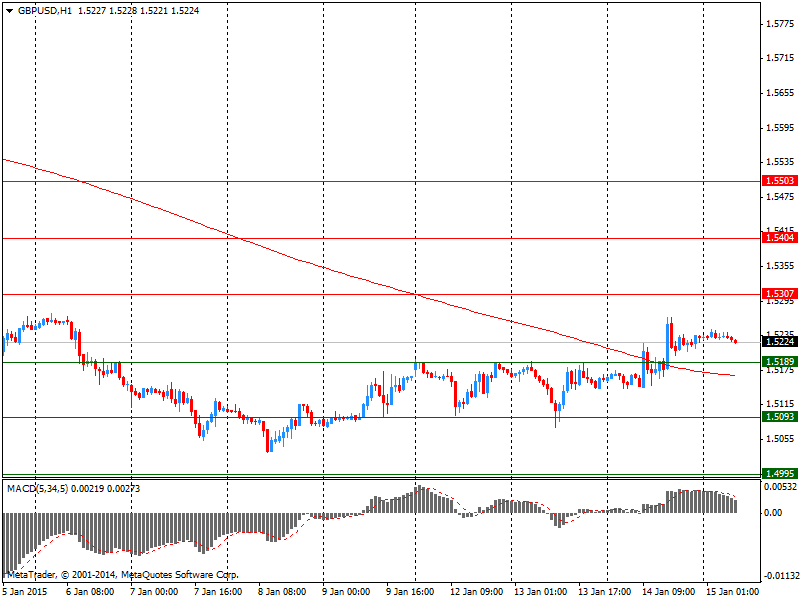Click the 1.5307 red price level label
The height and width of the screenshot is (600, 800).
click(780, 294)
